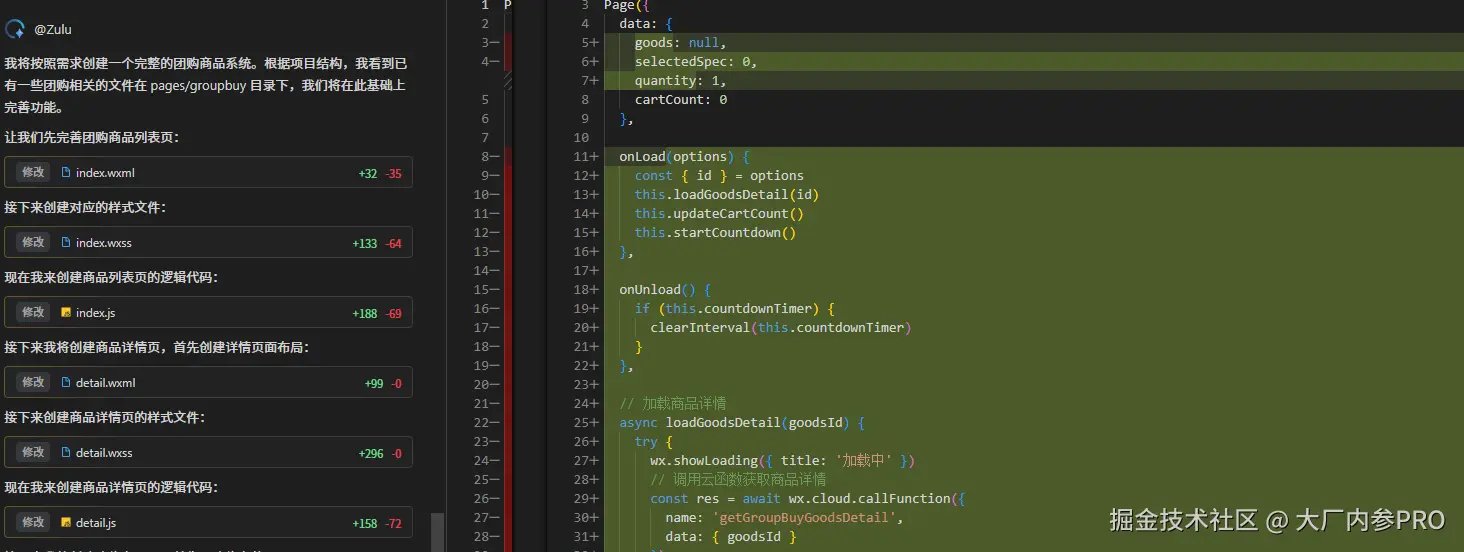Image resolution: width=1464 pixels, height=552 pixels.
Task: Open the detail.js file name link
Action: point(96,523)
